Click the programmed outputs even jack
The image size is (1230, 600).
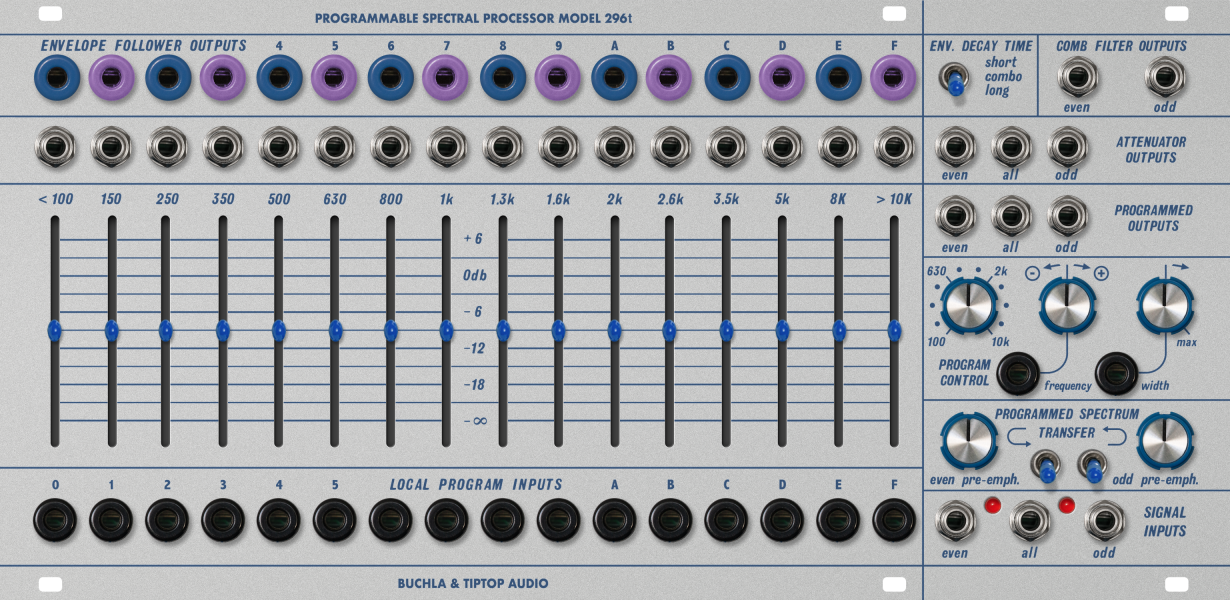click(x=955, y=217)
